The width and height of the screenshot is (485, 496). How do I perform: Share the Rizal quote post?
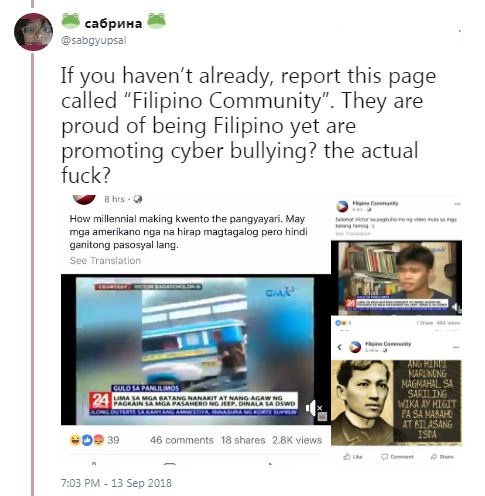(x=442, y=457)
